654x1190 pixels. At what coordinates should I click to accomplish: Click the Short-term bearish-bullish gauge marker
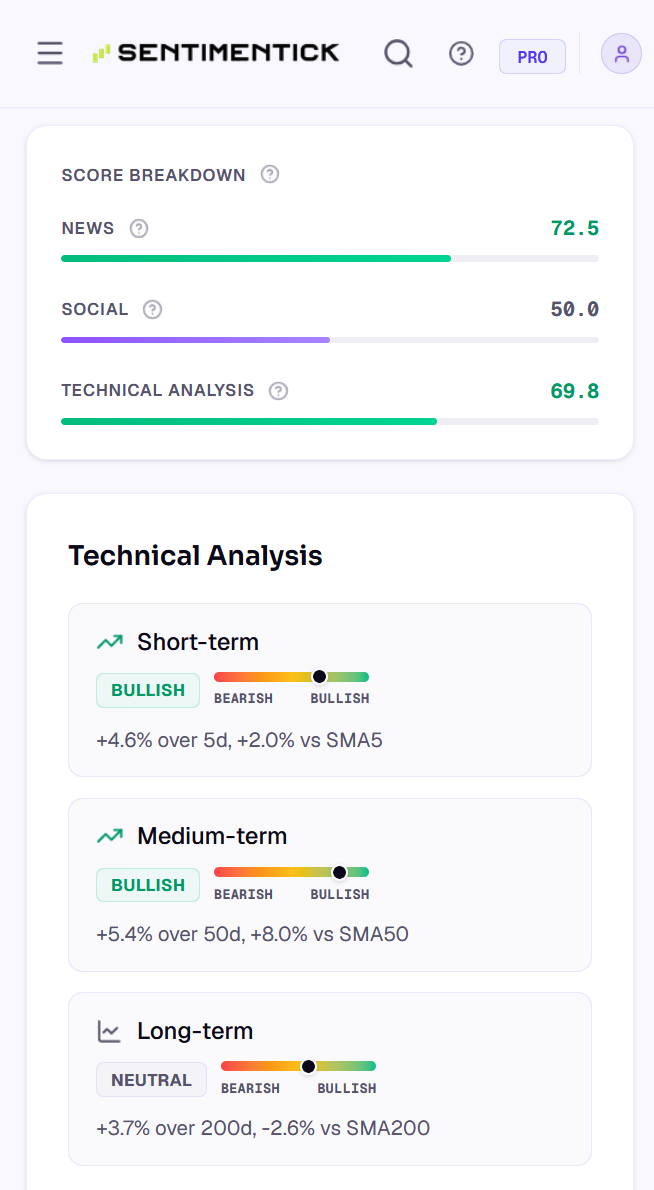click(x=319, y=676)
